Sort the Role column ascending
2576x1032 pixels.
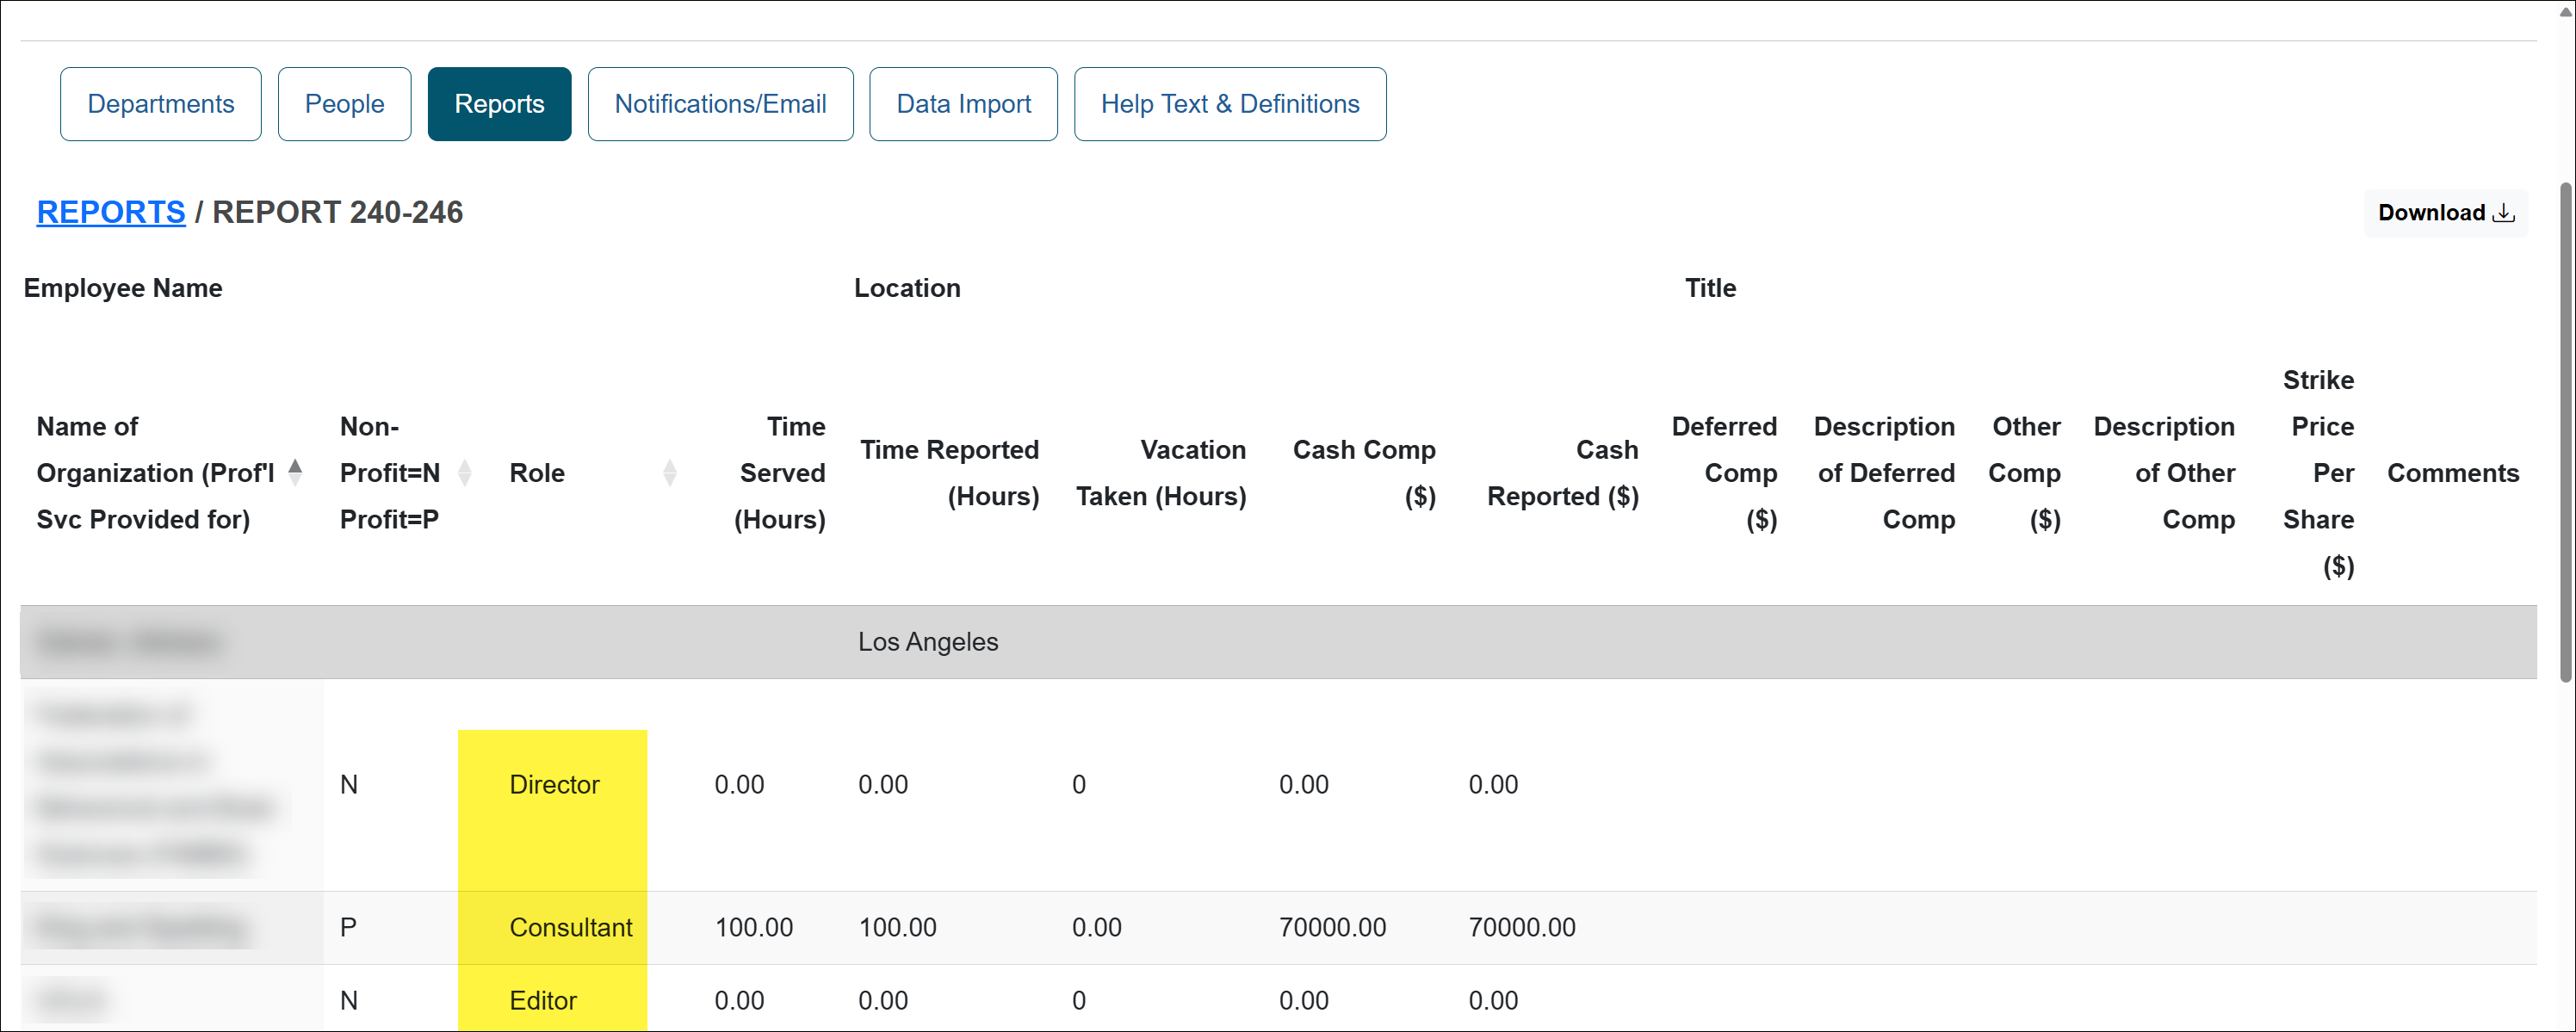pyautogui.click(x=669, y=464)
